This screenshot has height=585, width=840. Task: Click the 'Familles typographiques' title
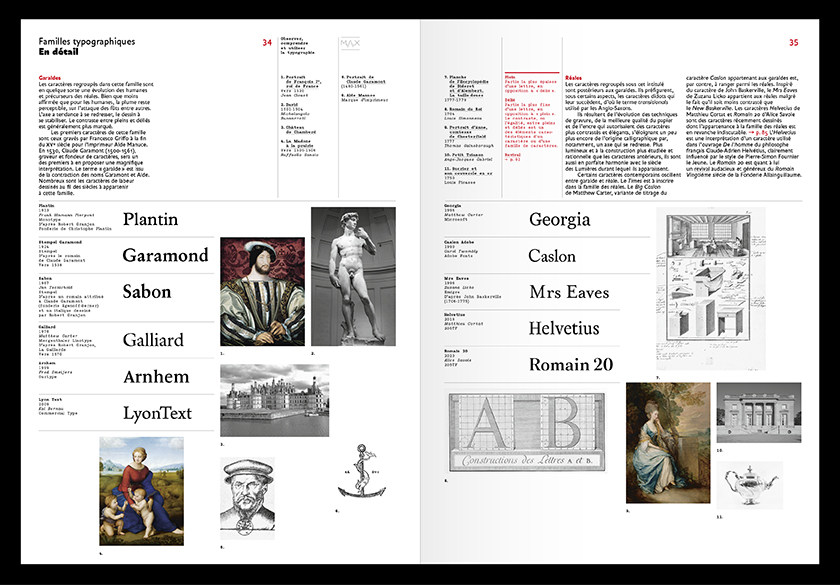click(87, 42)
